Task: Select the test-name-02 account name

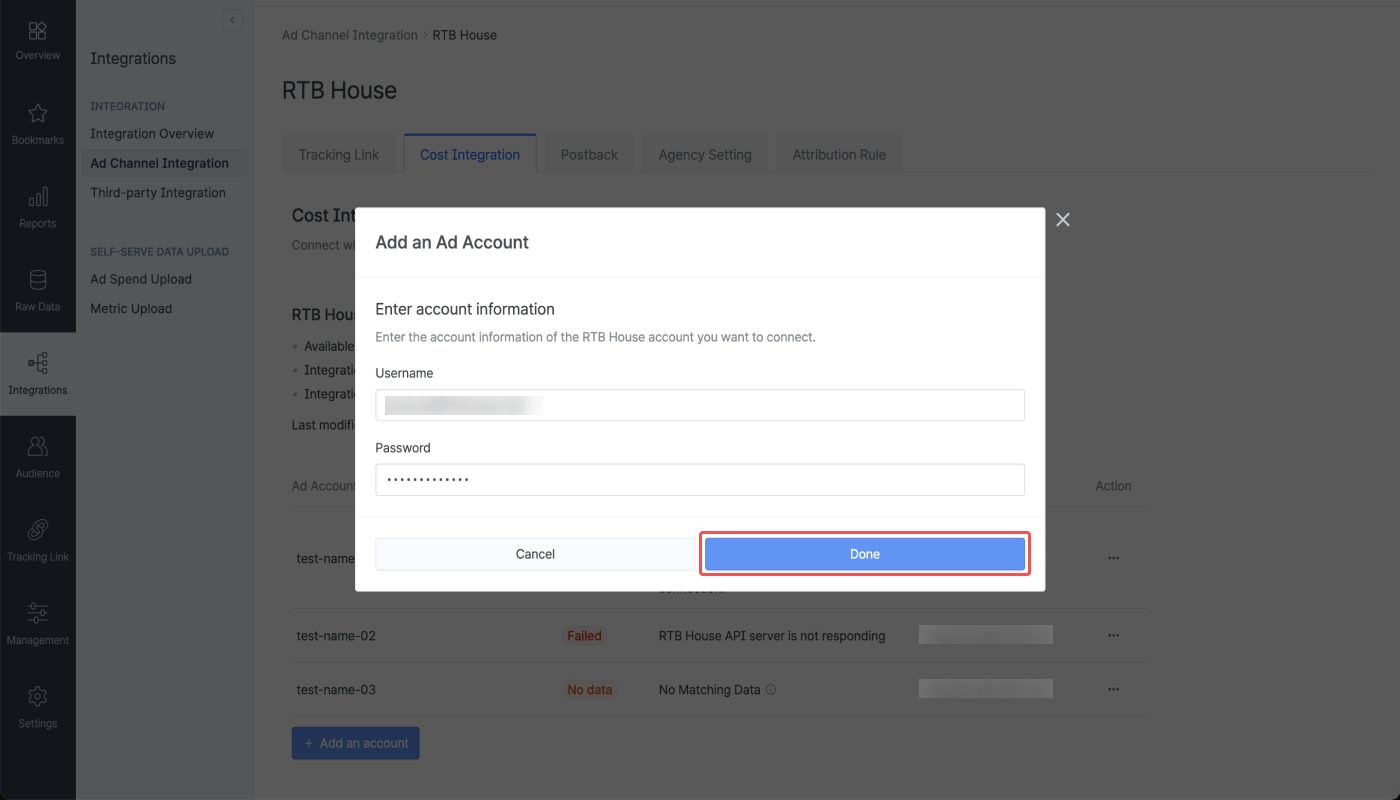Action: pos(336,636)
